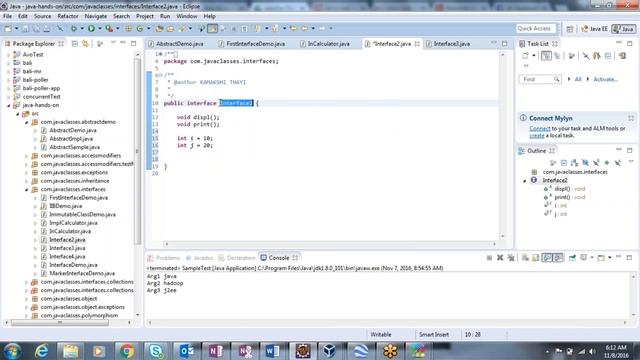Expand com.javaclasses.inheritance package
Image resolution: width=640 pixels, height=360 pixels.
27,181
